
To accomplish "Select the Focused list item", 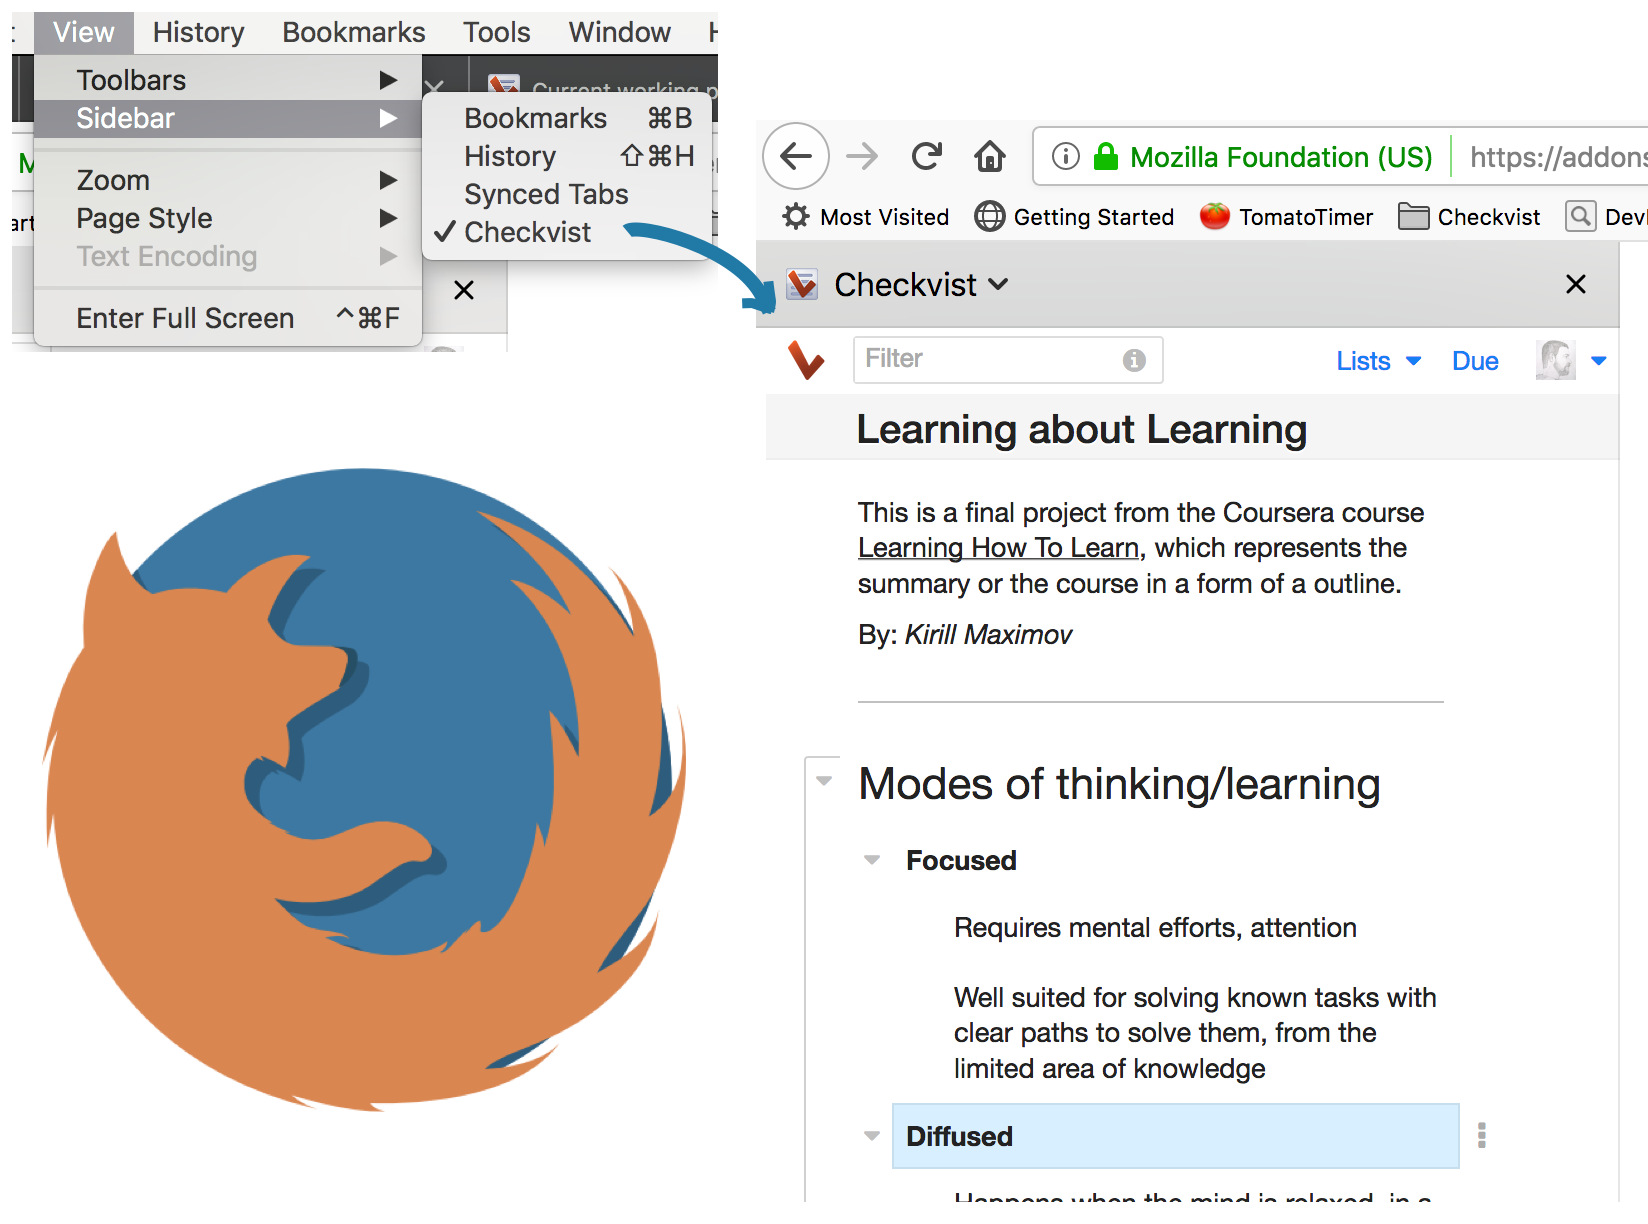I will (961, 860).
